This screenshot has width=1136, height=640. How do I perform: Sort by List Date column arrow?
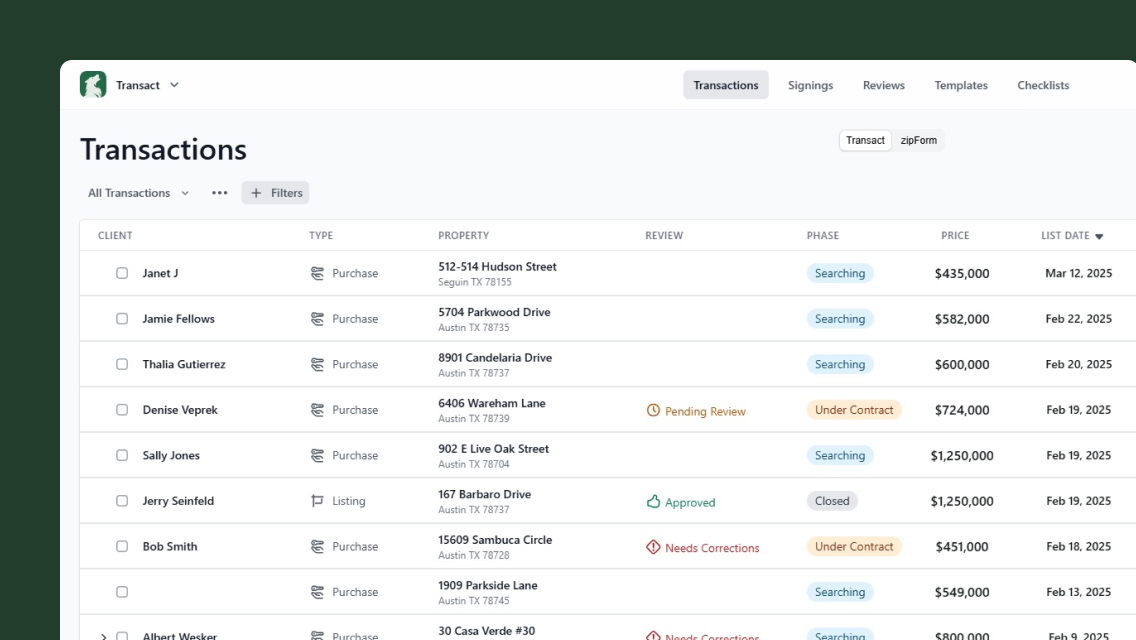[1099, 237]
